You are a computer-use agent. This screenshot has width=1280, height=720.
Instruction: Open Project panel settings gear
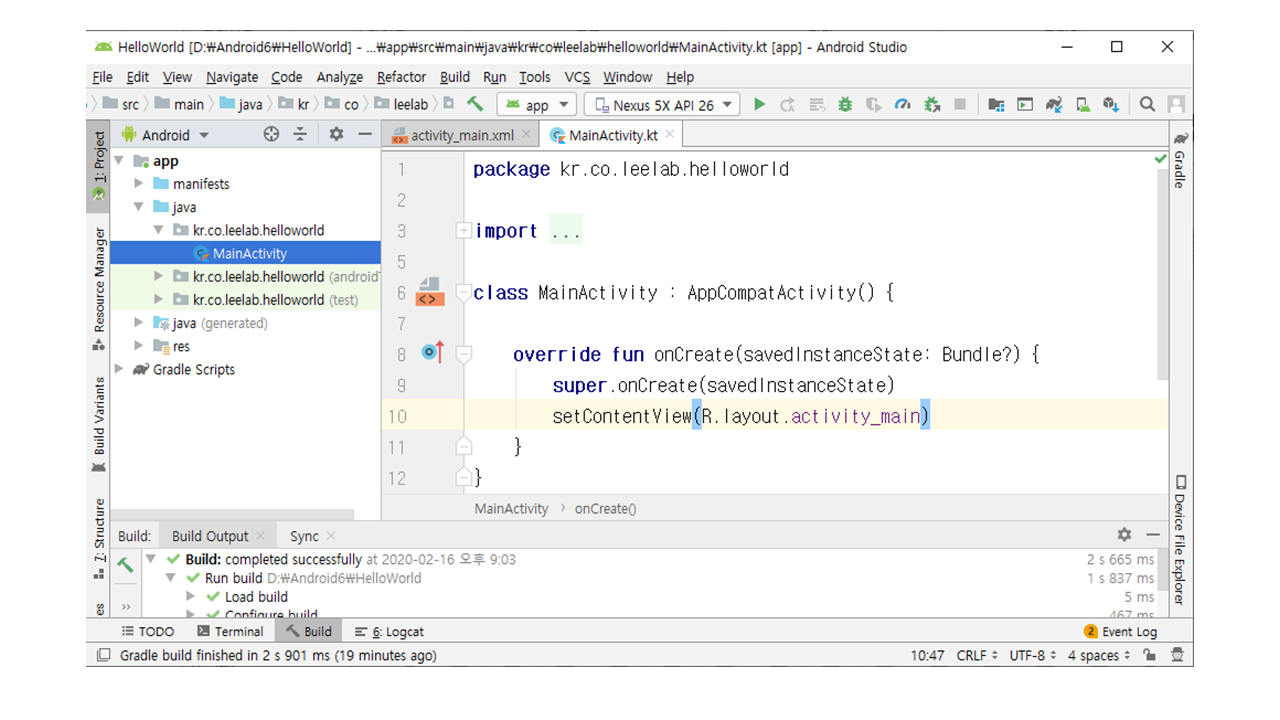click(336, 135)
